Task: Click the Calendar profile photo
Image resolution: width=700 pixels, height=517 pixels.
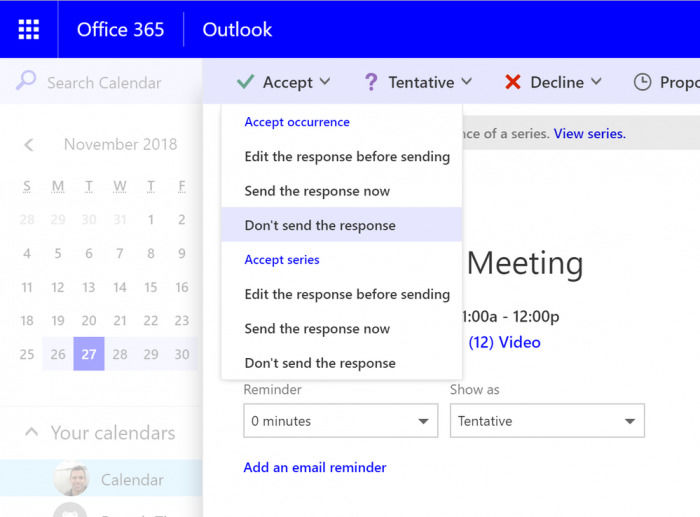Action: click(x=71, y=479)
